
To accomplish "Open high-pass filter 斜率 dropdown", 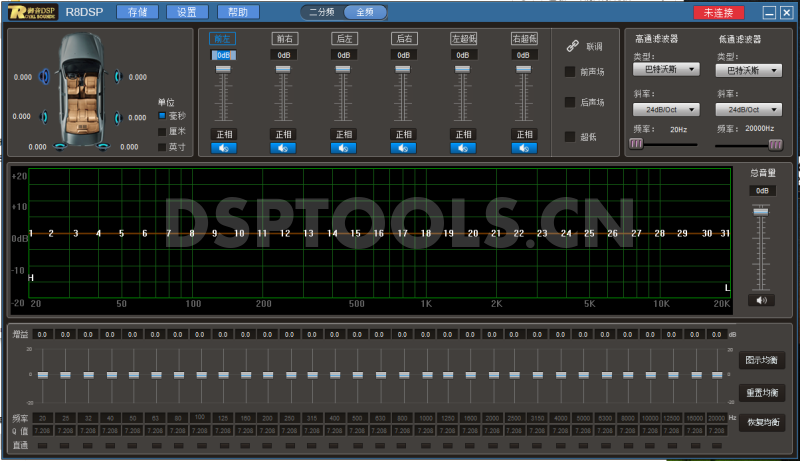I will click(x=665, y=109).
